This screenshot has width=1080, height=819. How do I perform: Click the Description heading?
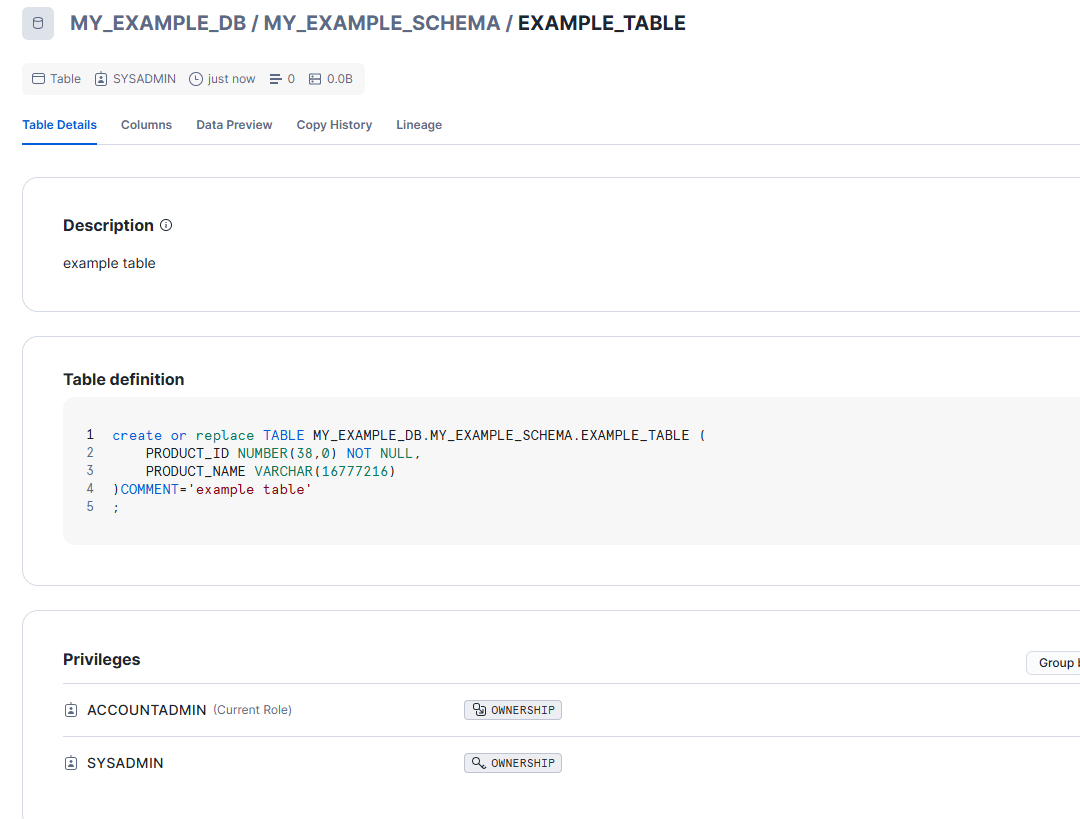[108, 225]
